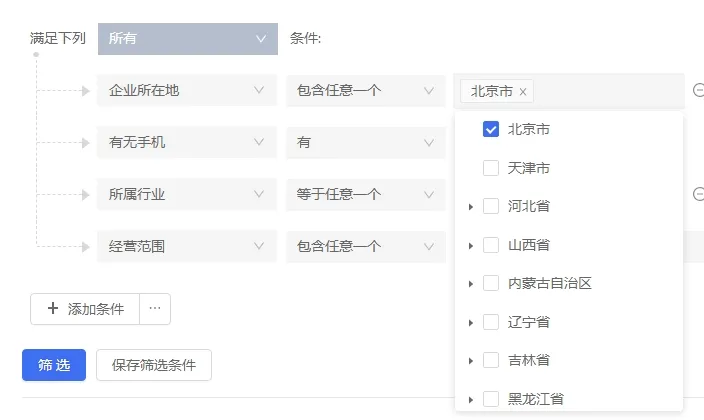
Task: Open the 经营范围 field dropdown
Action: click(187, 246)
